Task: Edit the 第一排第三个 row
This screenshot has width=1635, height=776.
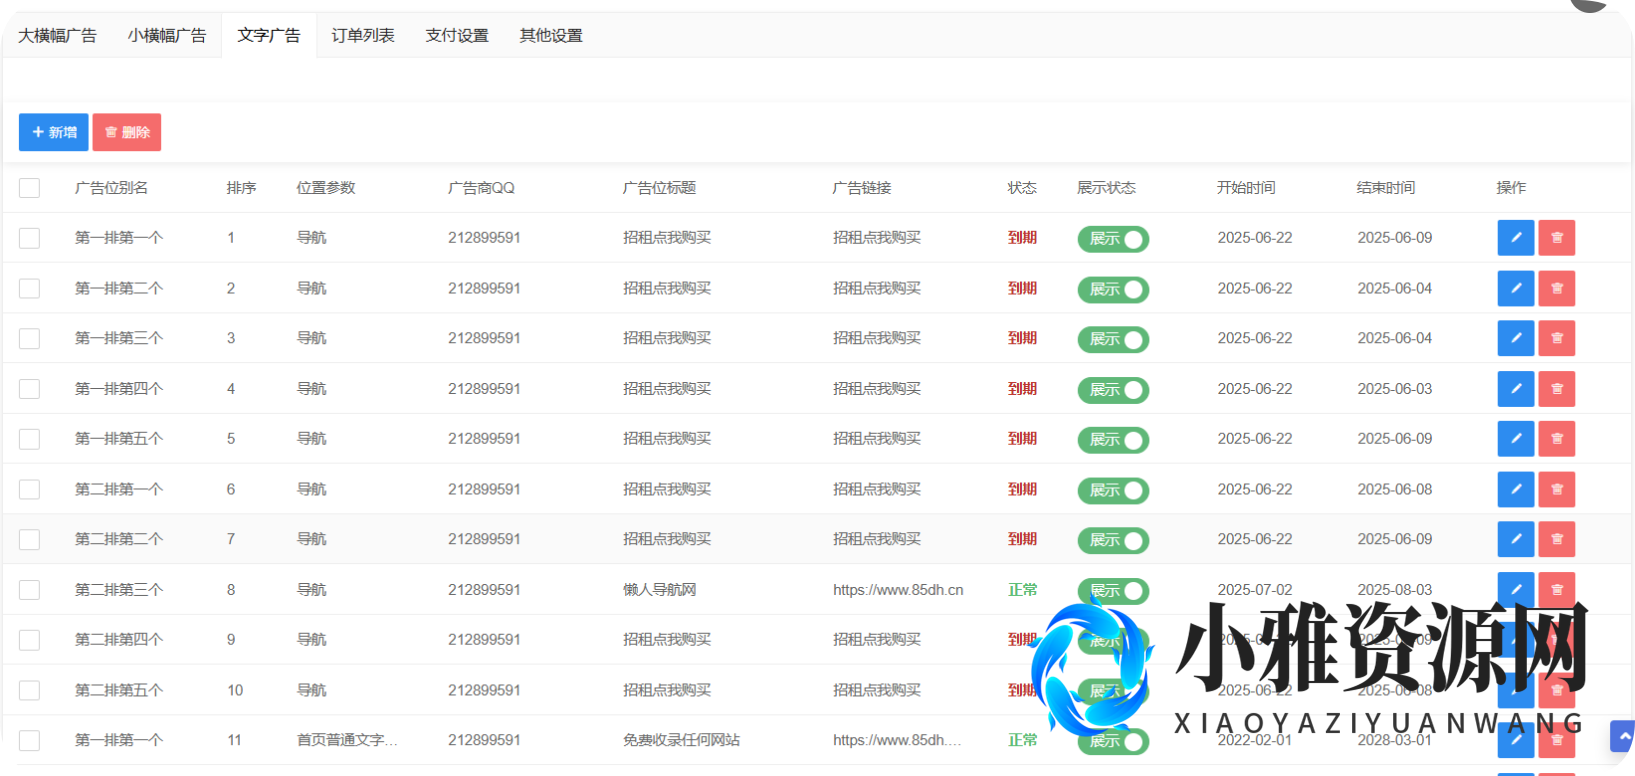Action: [1515, 338]
